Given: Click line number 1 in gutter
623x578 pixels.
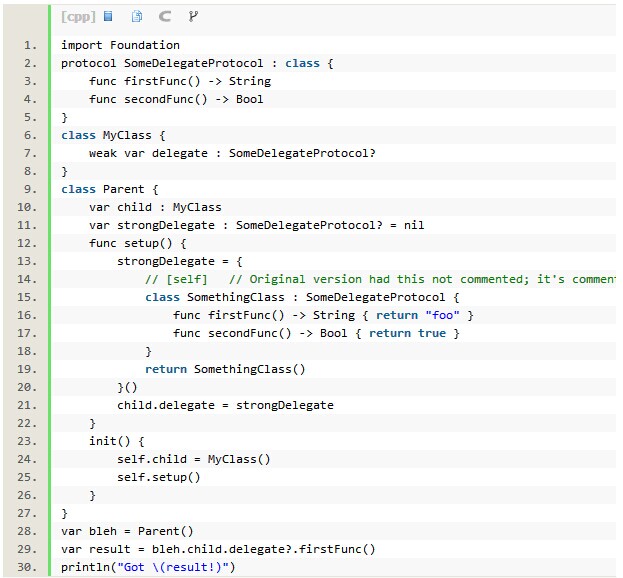Looking at the screenshot, I should 30,45.
